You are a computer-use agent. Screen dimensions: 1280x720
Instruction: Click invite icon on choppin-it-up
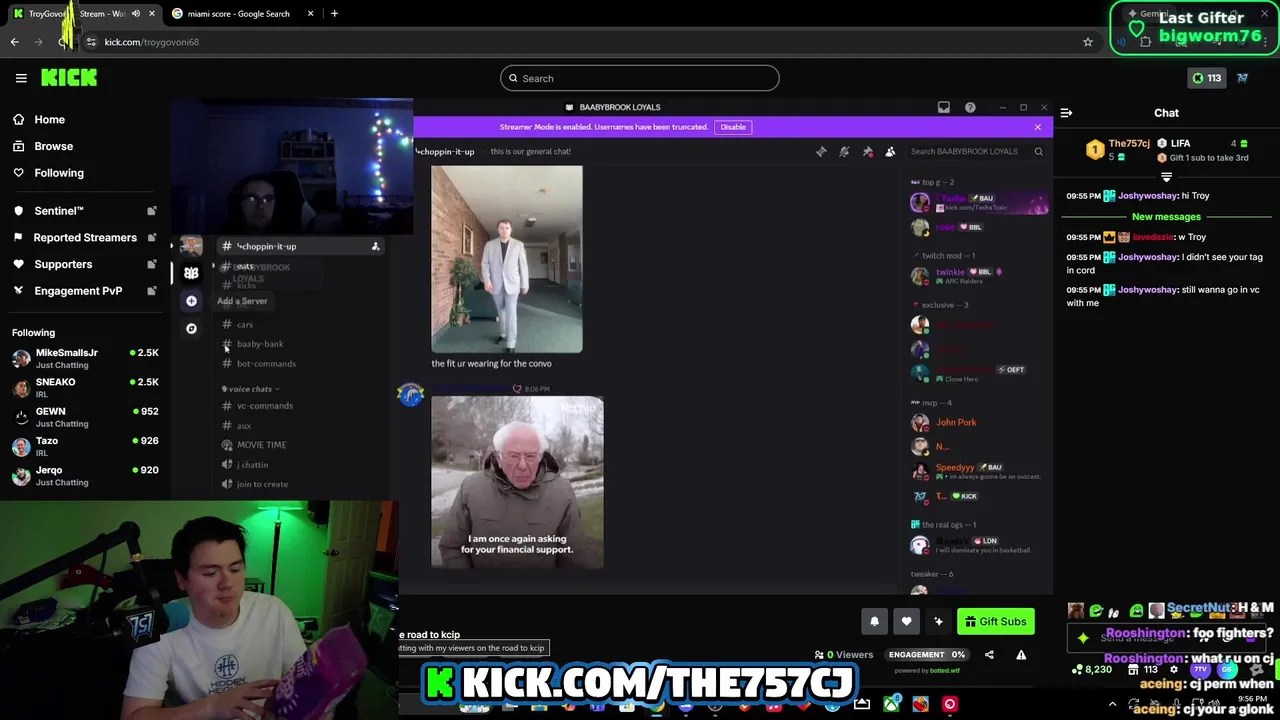[x=375, y=246]
